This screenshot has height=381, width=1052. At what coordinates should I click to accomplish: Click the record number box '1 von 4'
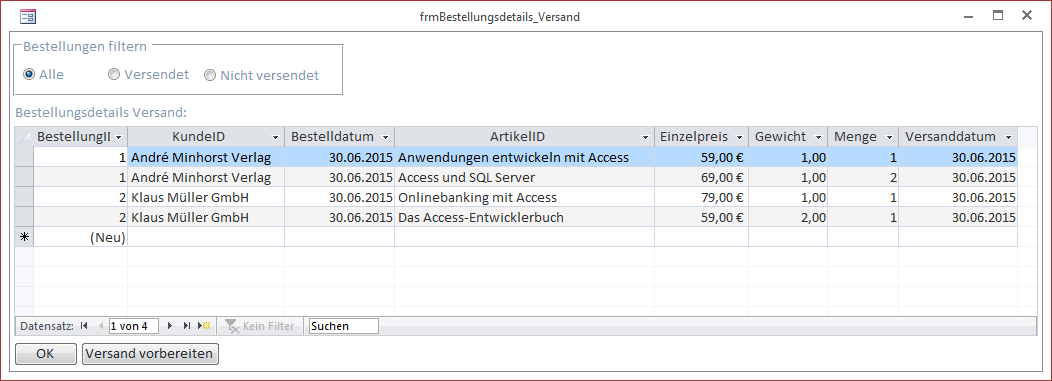(x=134, y=326)
